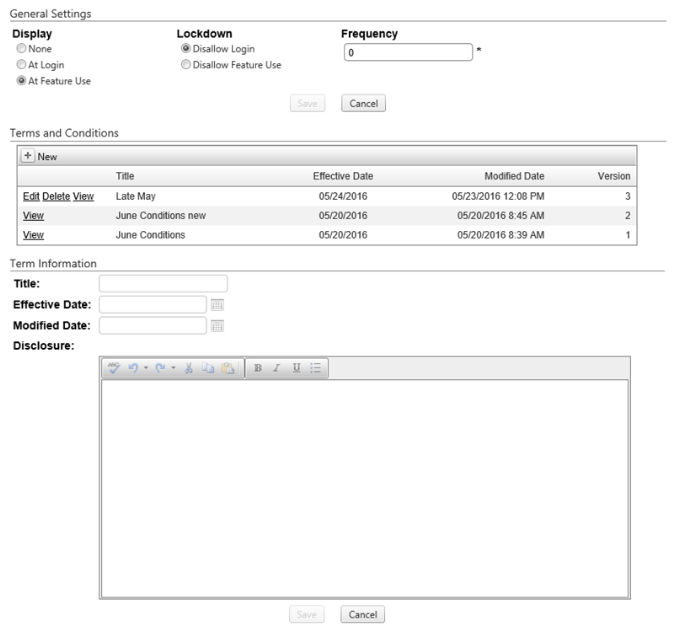Click Edit link for Late May

point(31,196)
